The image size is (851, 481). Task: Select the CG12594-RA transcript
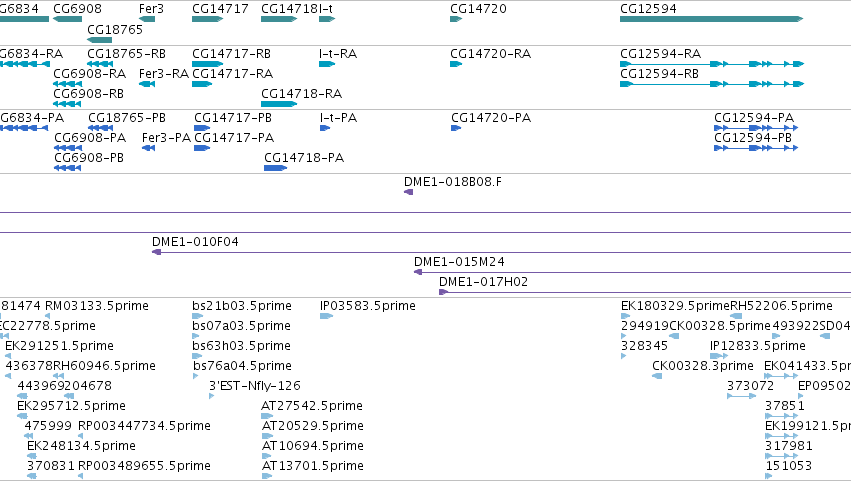pyautogui.click(x=712, y=64)
